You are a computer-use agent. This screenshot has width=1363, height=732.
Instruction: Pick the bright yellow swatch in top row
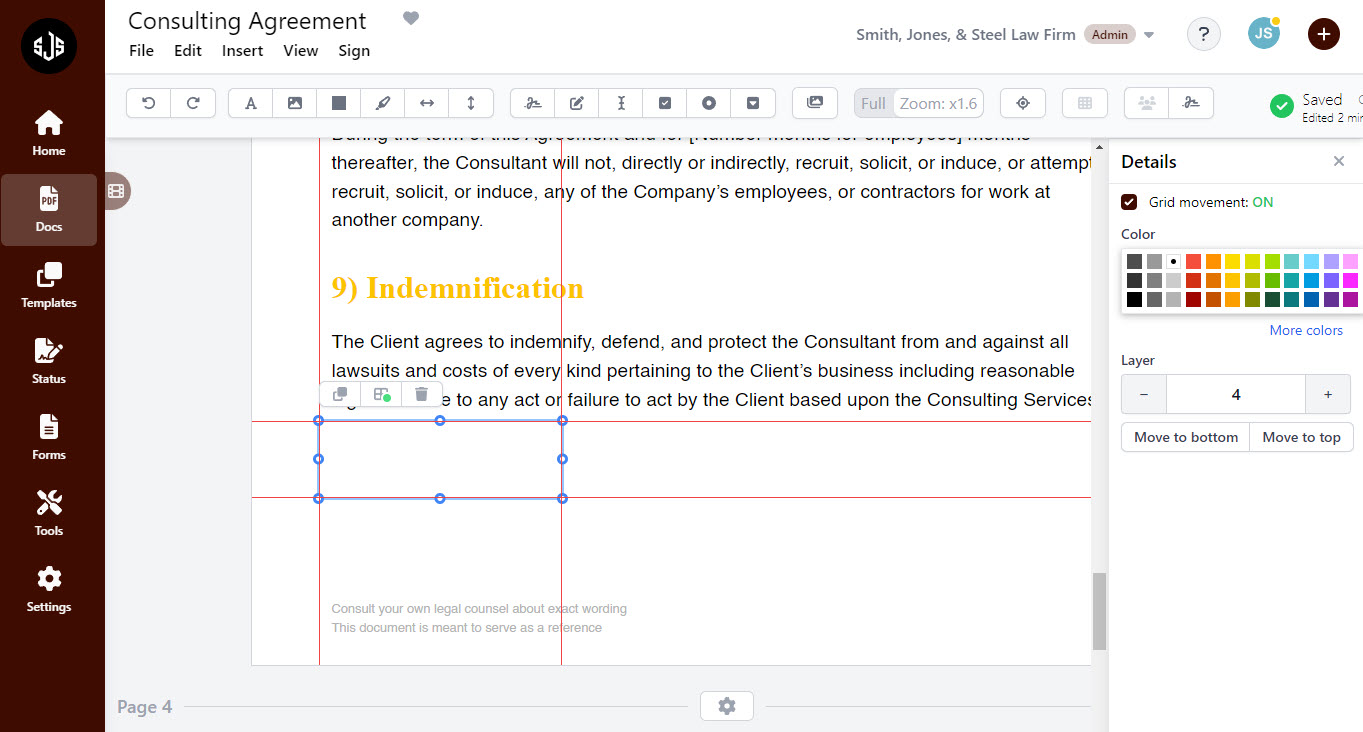[1232, 261]
